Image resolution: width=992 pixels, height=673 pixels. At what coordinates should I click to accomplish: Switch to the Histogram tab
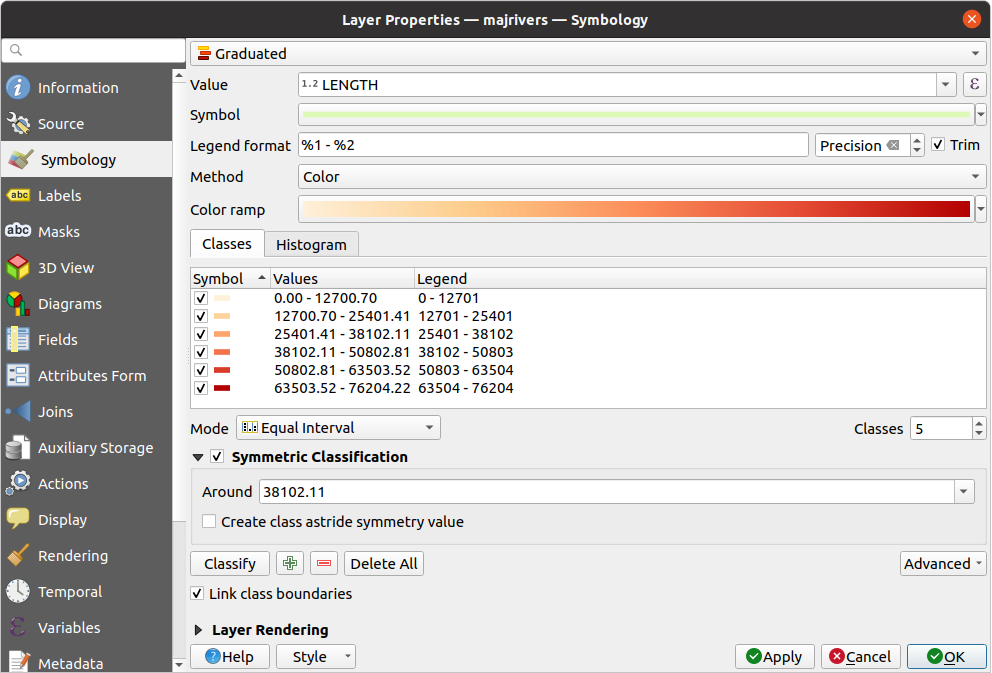coord(311,243)
